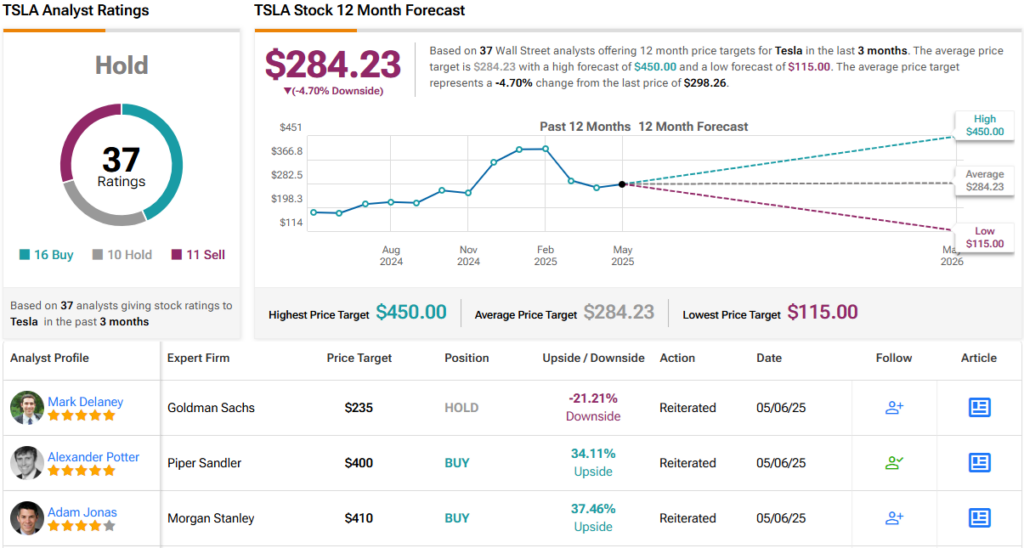Sort by Expert Firm column header
The image size is (1024, 548).
click(199, 358)
